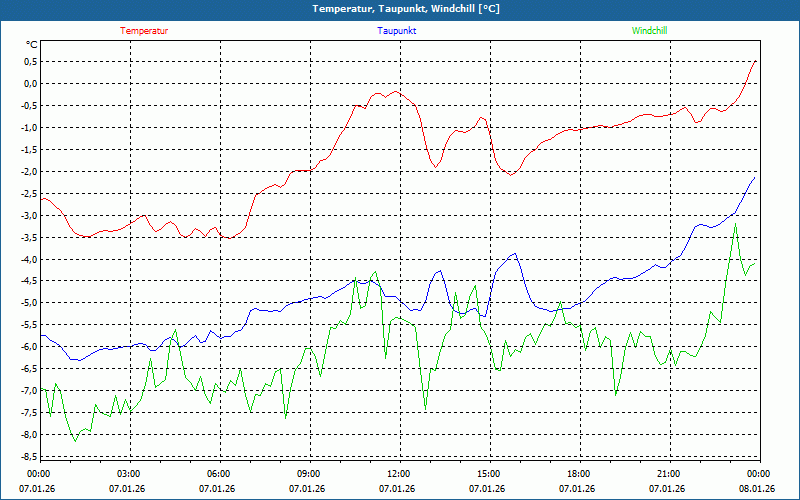The image size is (800, 500).
Task: Click the -6,5 y-axis value
Action: coord(30,369)
